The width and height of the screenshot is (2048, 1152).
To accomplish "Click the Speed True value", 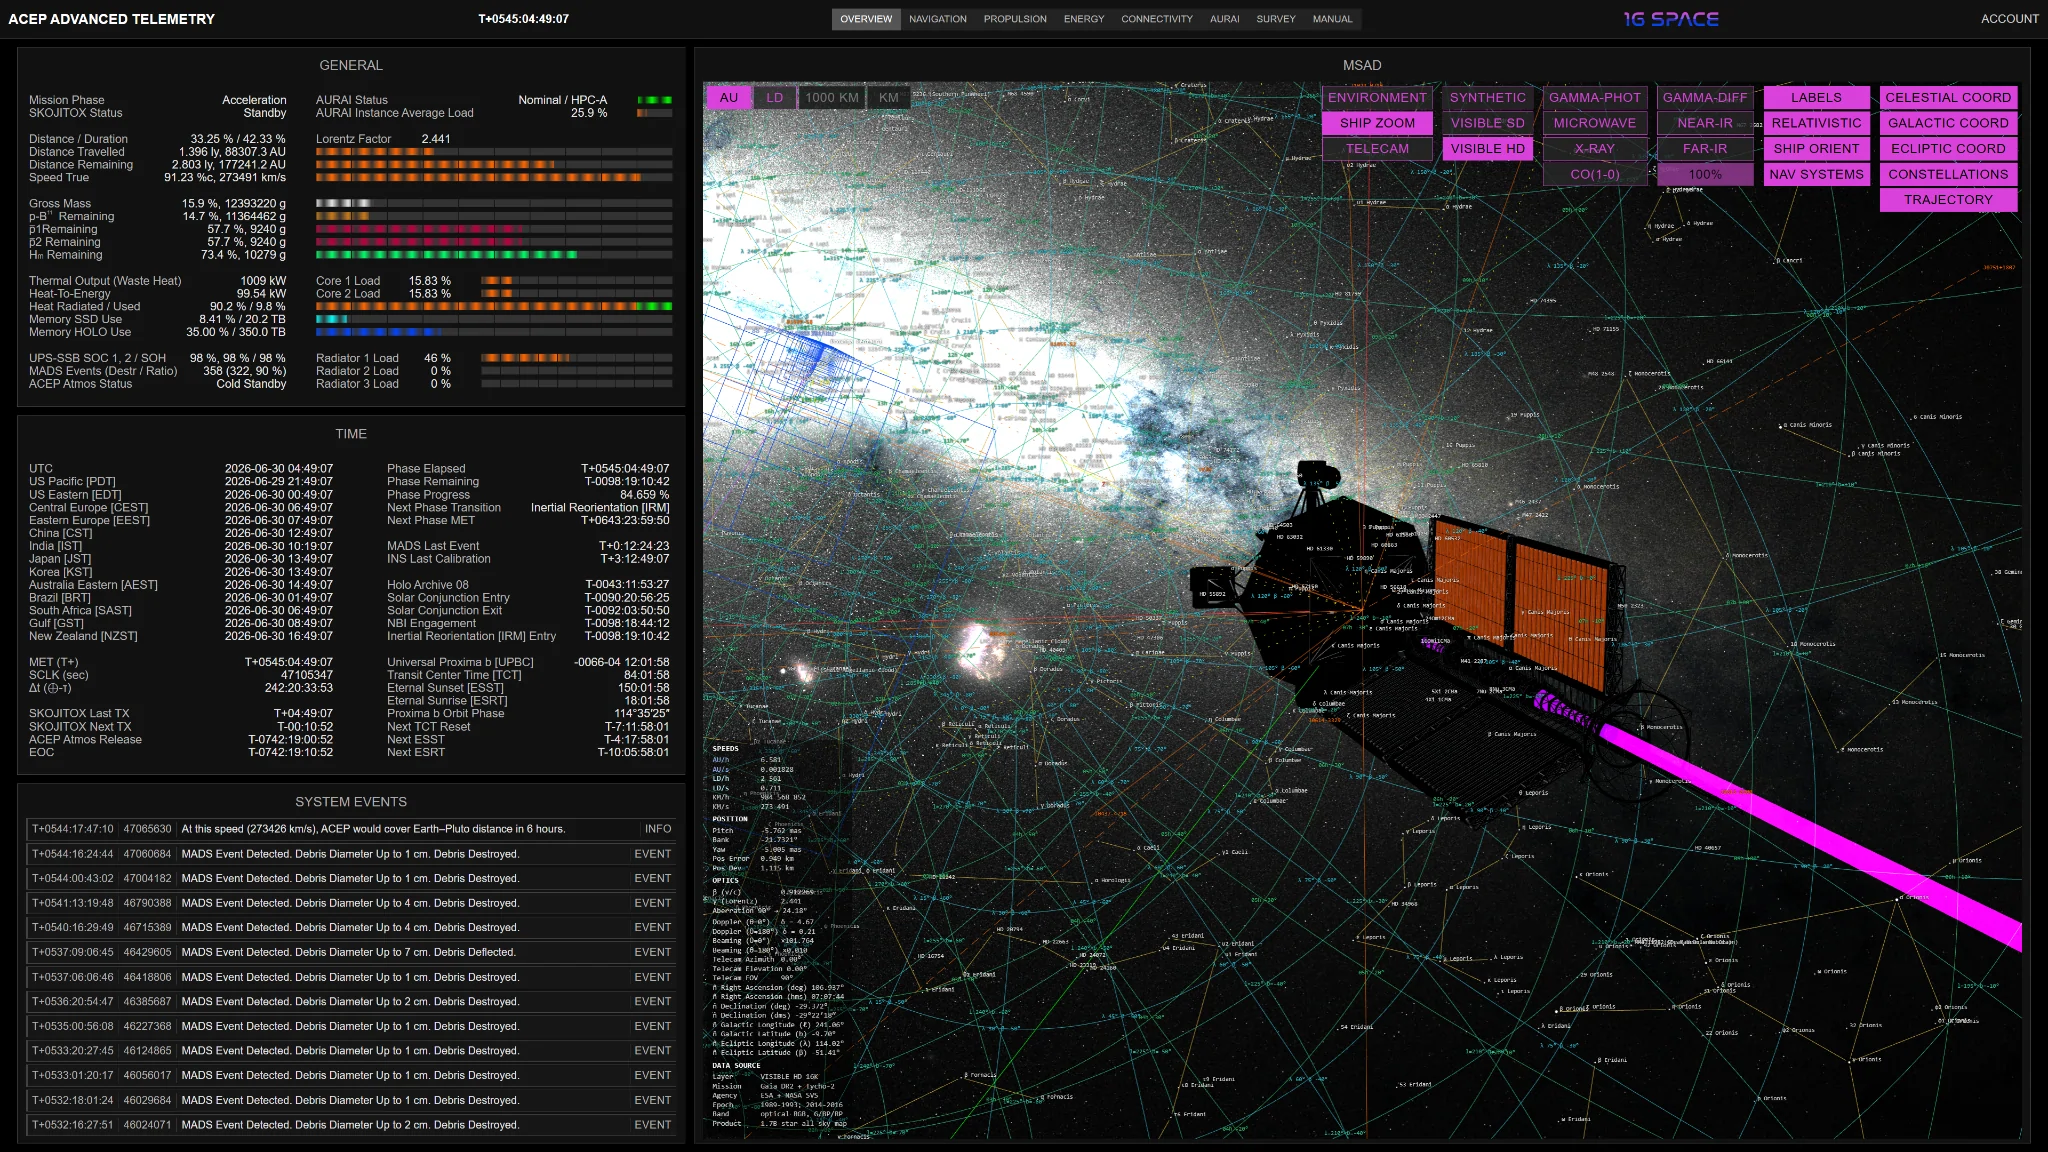I will (x=225, y=178).
